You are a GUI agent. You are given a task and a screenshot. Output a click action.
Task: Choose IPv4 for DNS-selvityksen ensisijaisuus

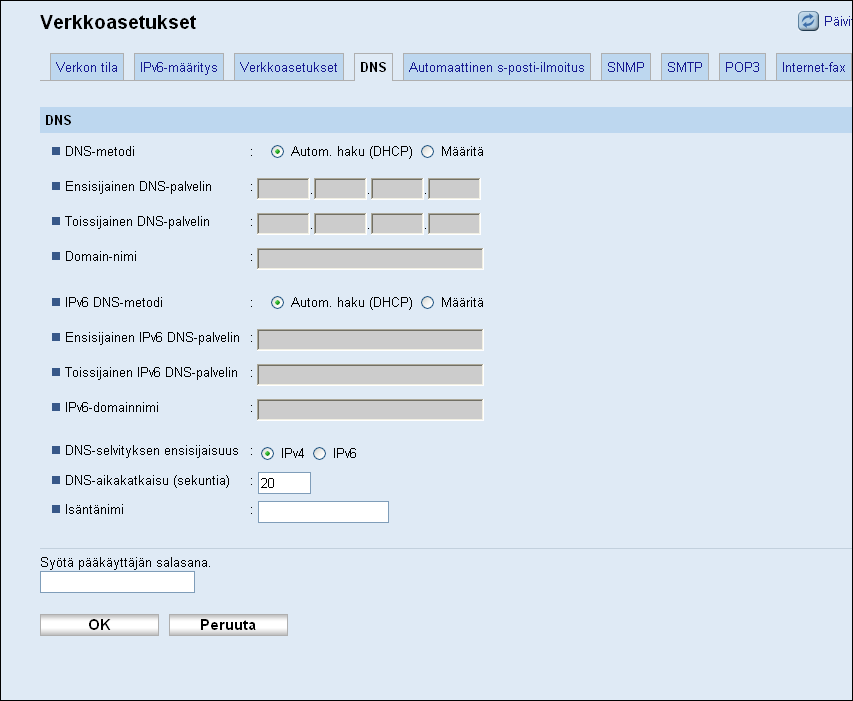267,454
